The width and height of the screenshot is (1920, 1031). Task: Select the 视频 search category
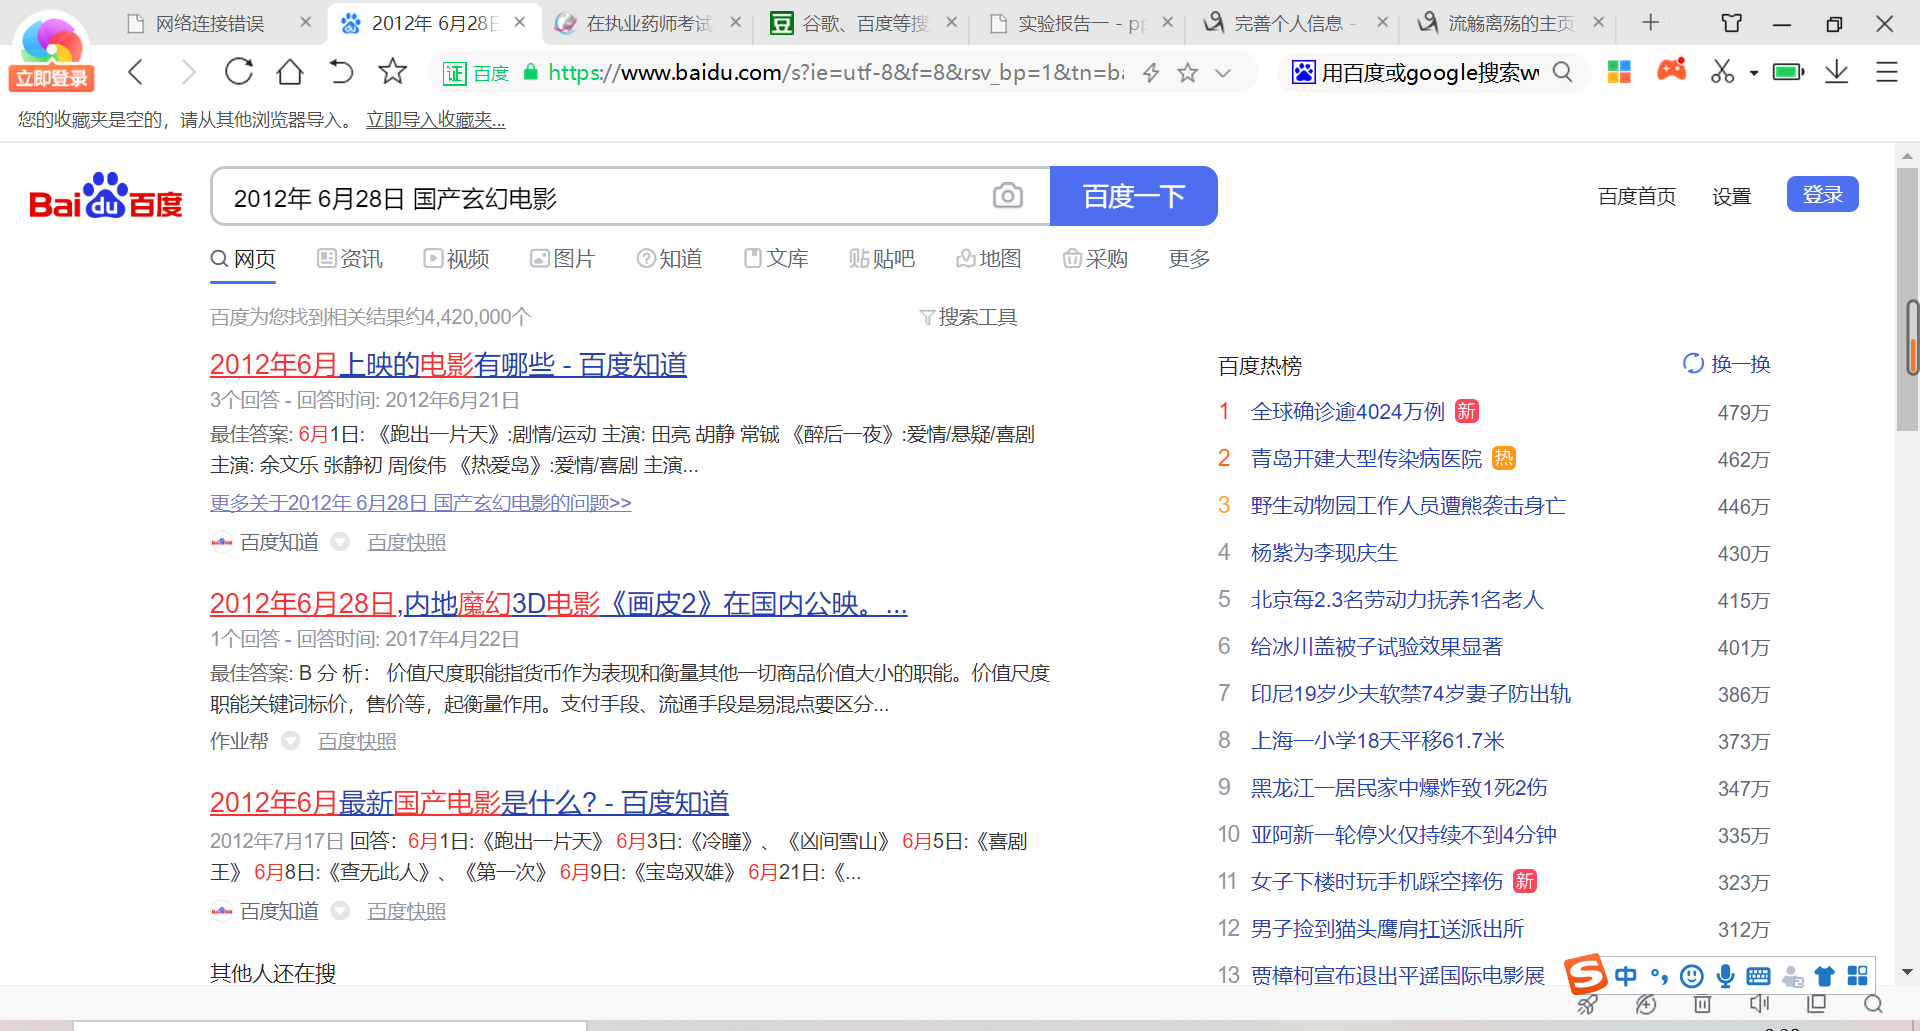[x=456, y=259]
